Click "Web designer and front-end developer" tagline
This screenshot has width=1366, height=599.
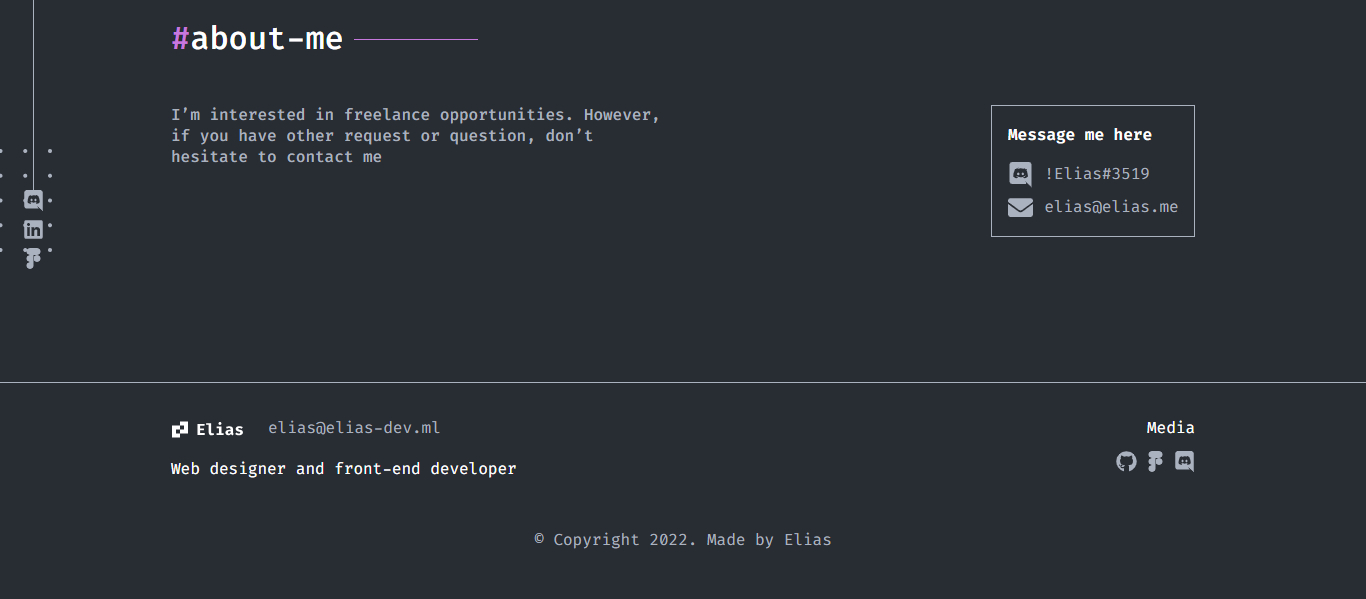tap(343, 469)
